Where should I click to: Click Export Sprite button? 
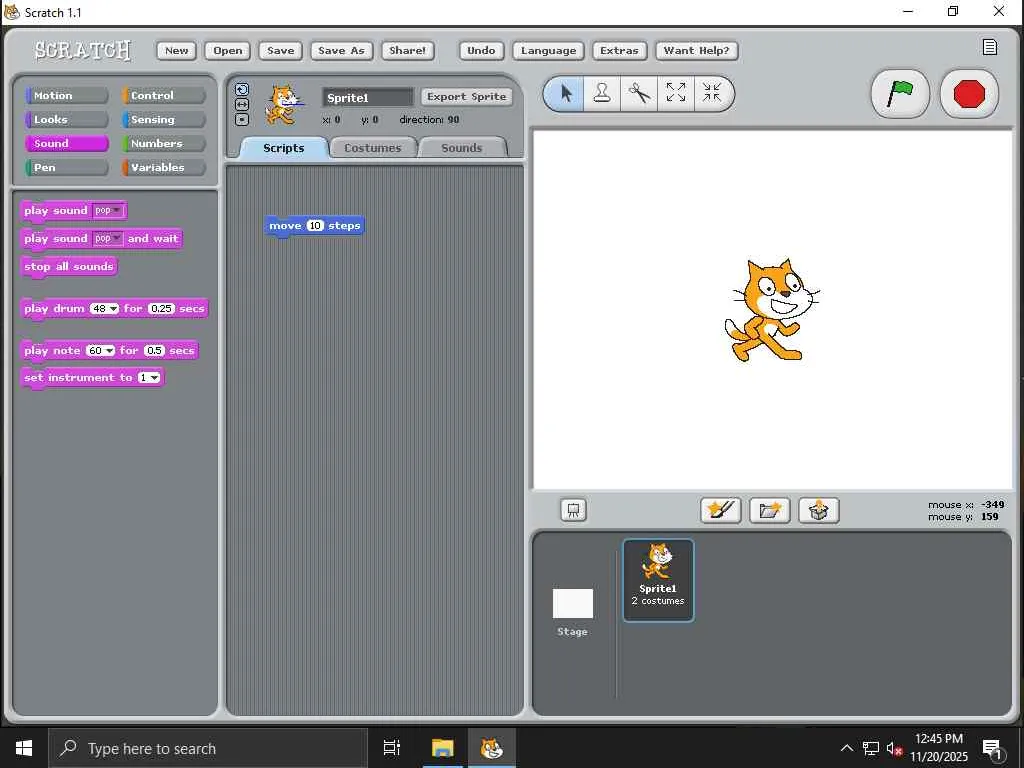466,96
